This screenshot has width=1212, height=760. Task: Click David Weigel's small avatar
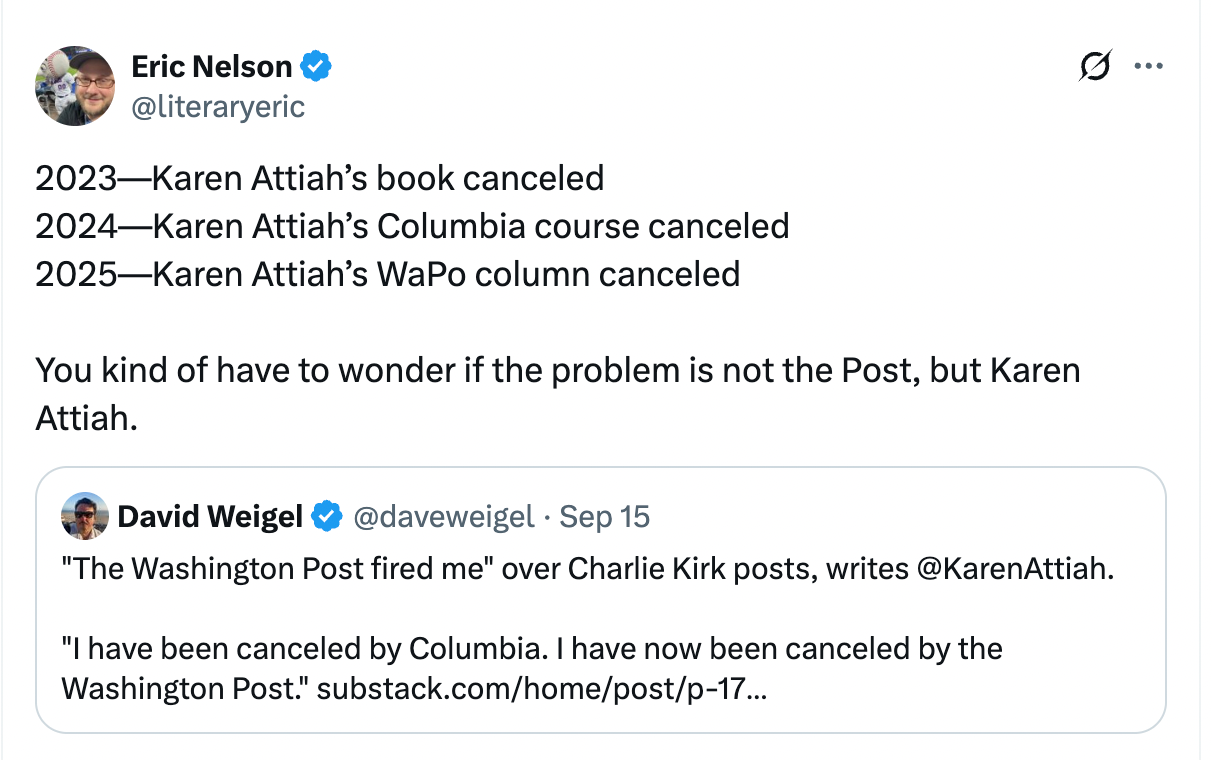pyautogui.click(x=84, y=516)
